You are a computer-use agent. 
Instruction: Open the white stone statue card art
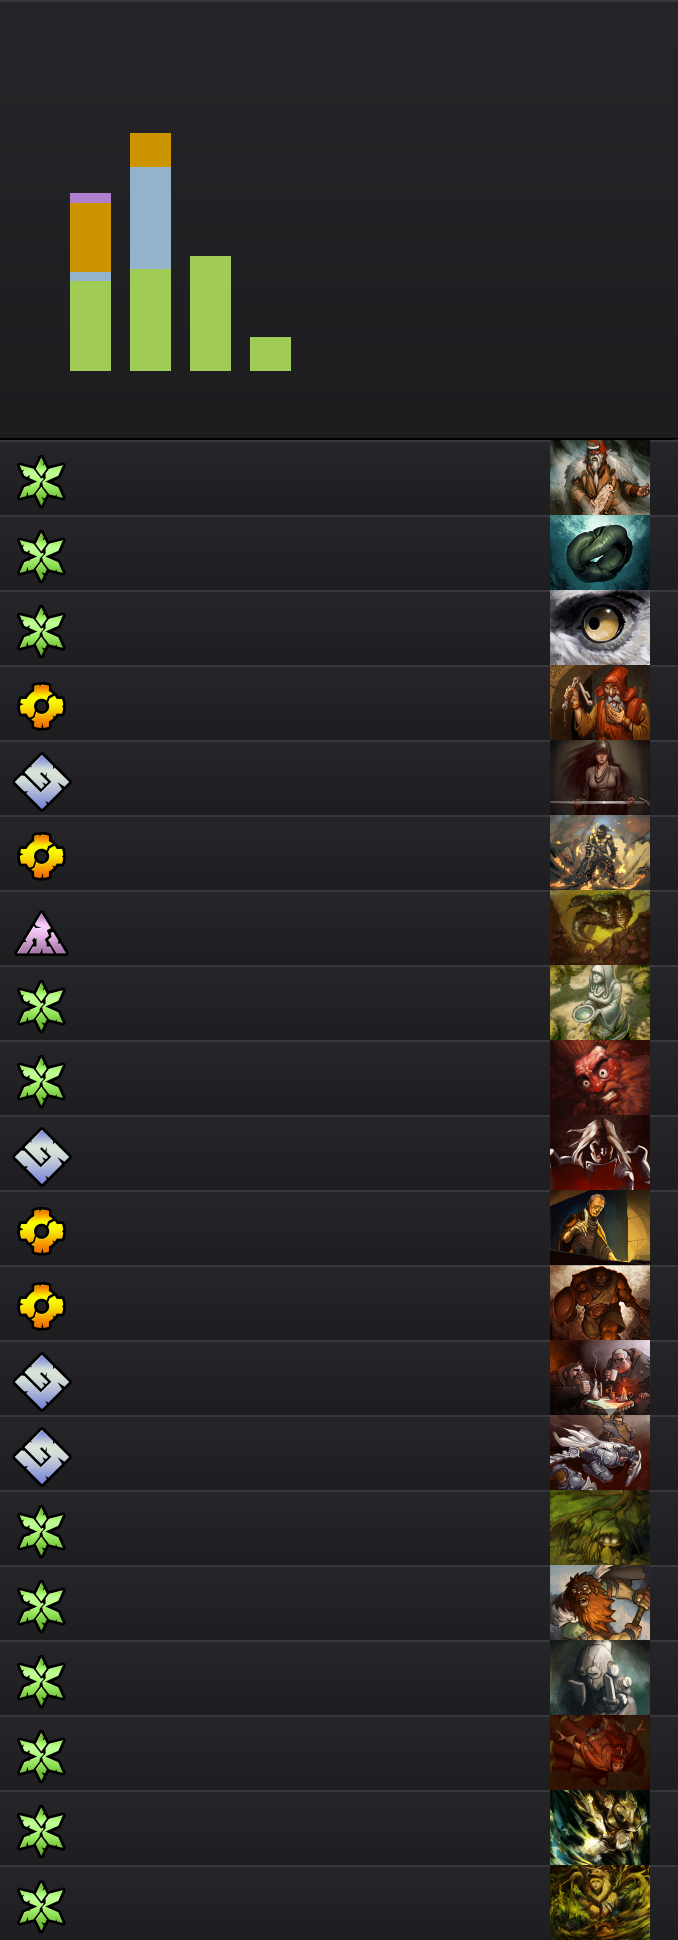[600, 1003]
